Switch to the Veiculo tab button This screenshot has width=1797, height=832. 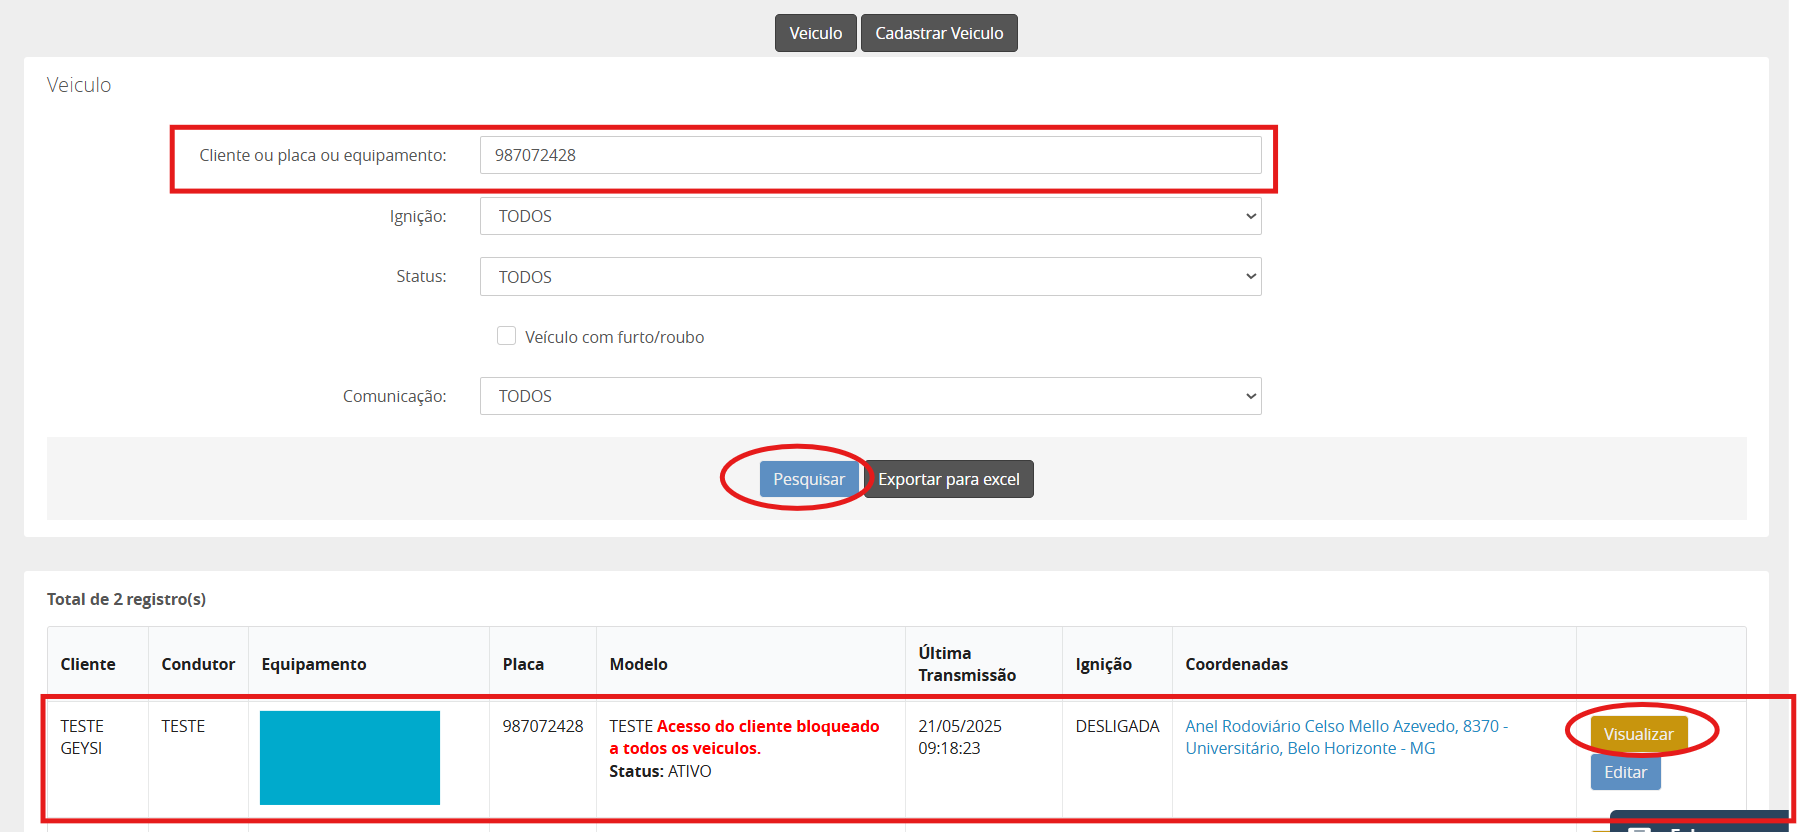[815, 33]
